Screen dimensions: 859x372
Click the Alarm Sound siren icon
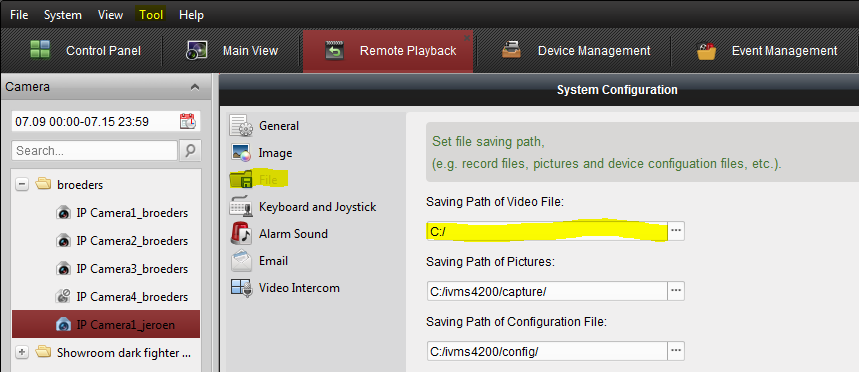tap(242, 234)
